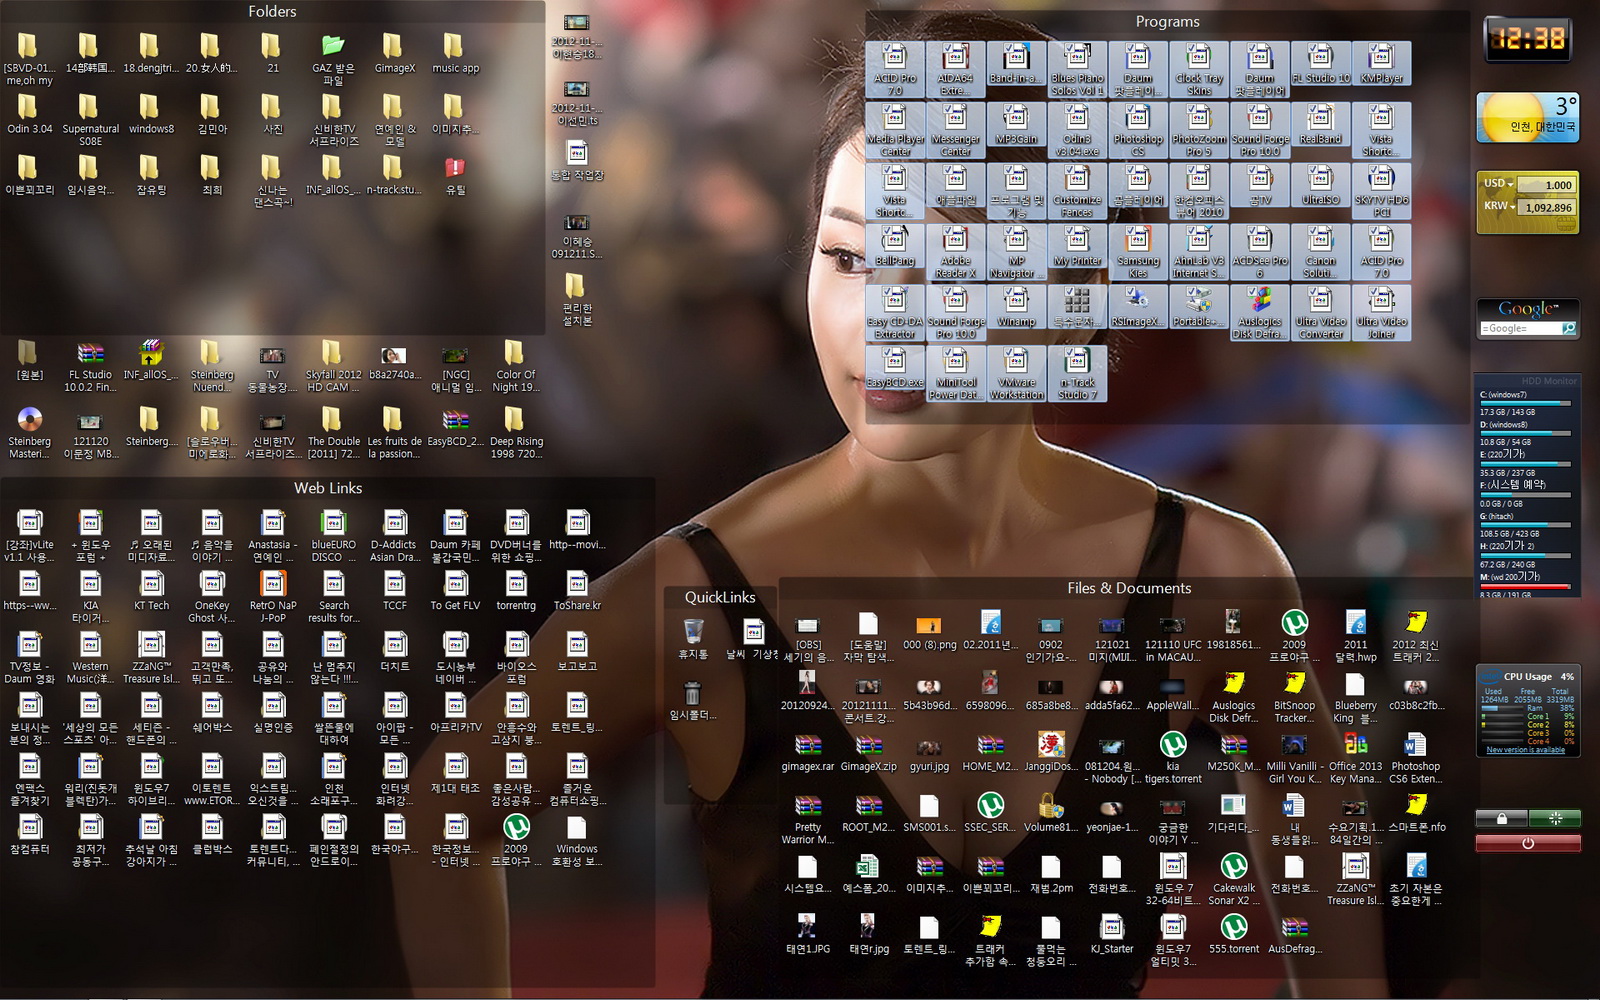Open Auslogics Disk Defrag in Programs fence
Image resolution: width=1600 pixels, height=1000 pixels.
point(1260,312)
